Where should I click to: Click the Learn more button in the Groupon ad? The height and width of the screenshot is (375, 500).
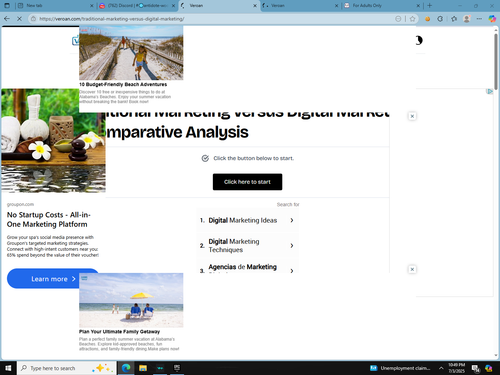pyautogui.click(x=53, y=279)
